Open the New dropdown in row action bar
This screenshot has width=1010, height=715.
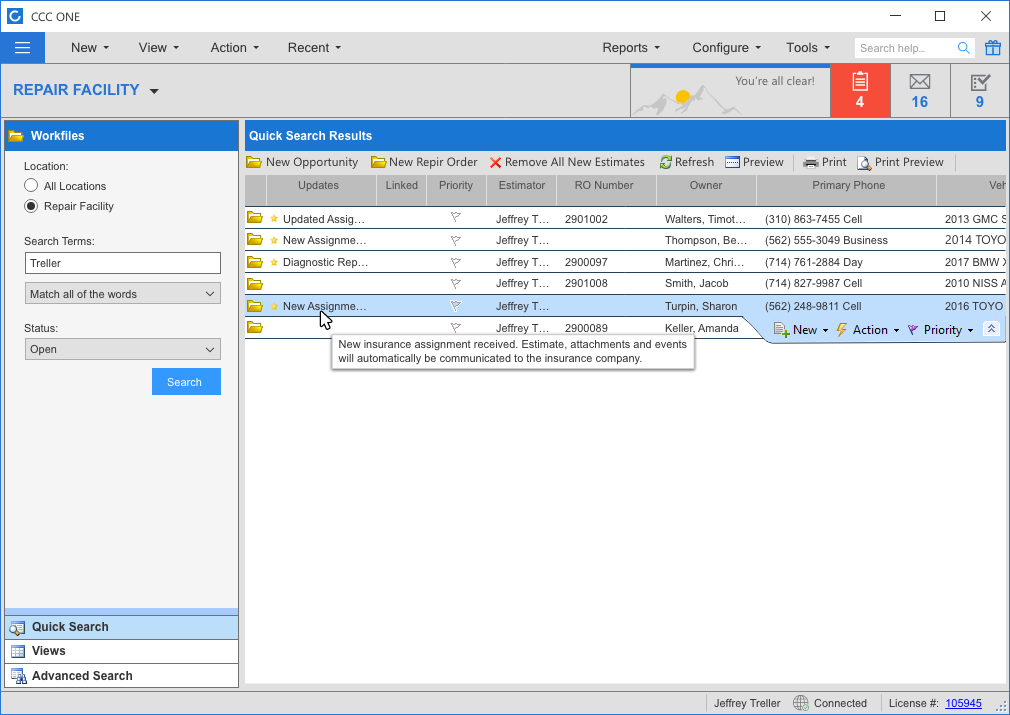tap(801, 330)
